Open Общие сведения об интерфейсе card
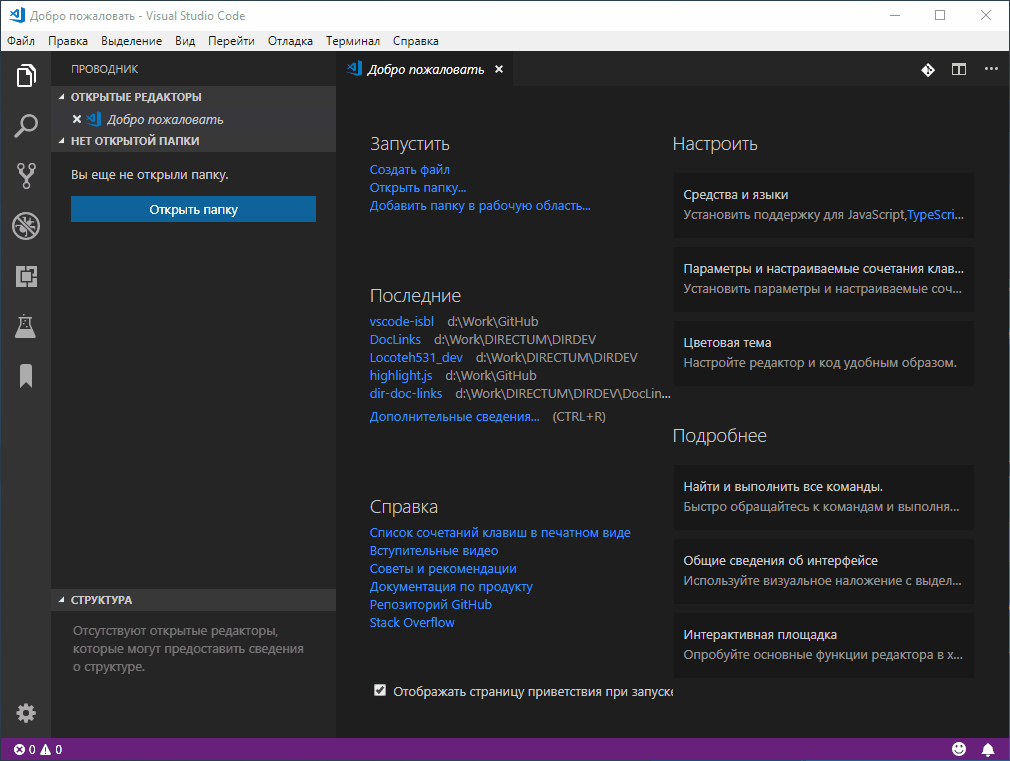Screen dimensions: 1010x761 pyautogui.click(x=823, y=571)
